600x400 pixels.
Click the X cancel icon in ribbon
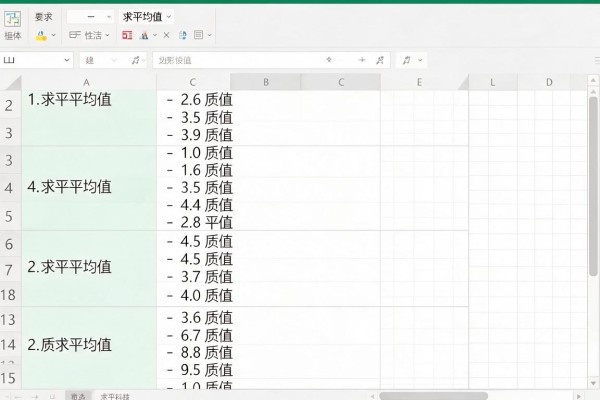point(166,35)
